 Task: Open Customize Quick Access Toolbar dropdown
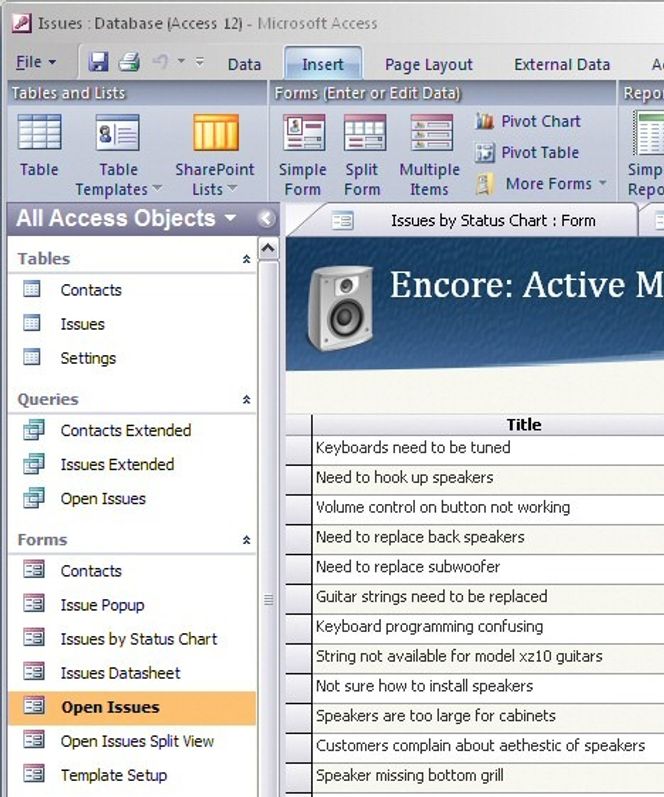200,62
